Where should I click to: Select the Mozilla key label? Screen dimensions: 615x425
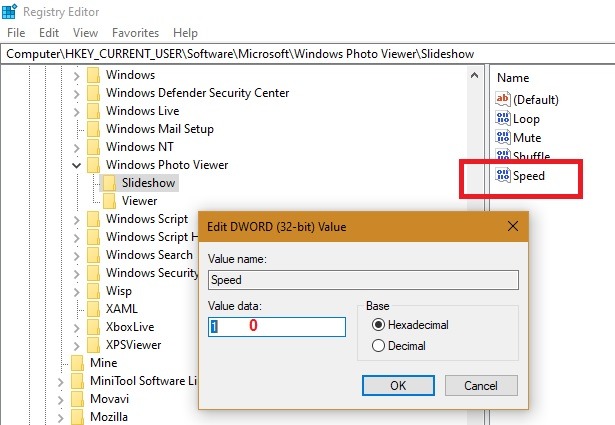click(x=109, y=417)
